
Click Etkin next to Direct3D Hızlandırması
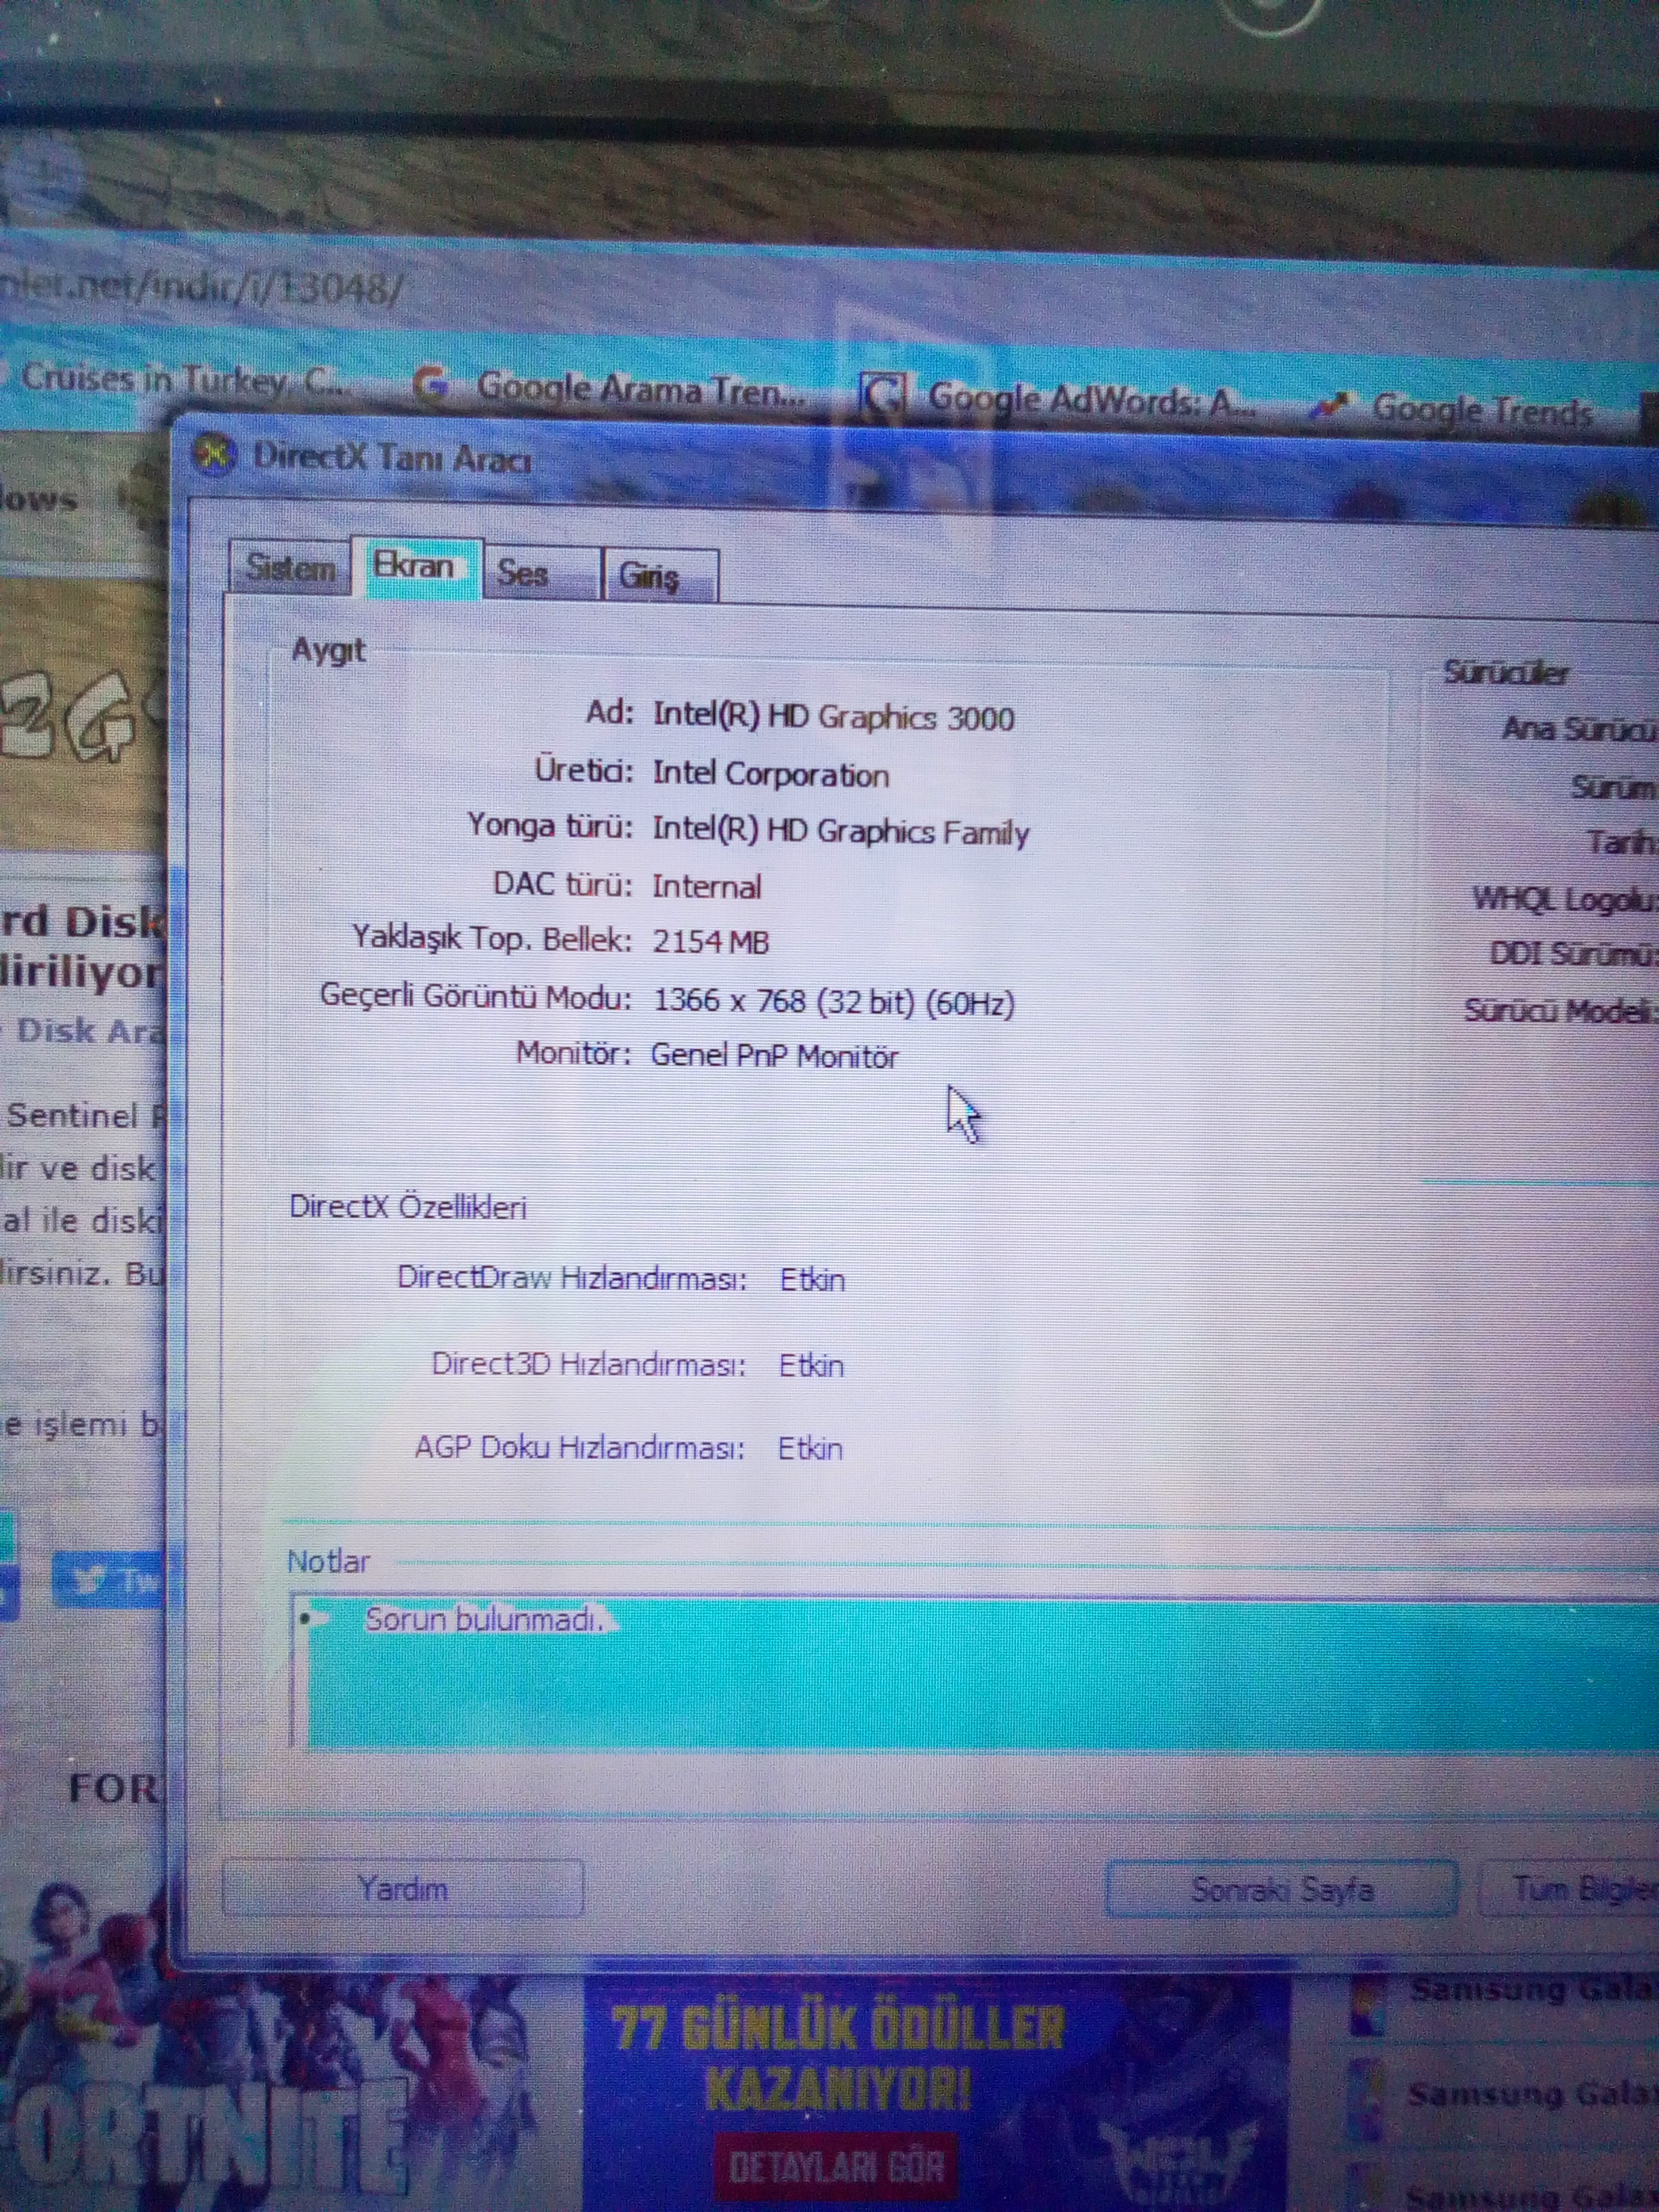pyautogui.click(x=811, y=1365)
